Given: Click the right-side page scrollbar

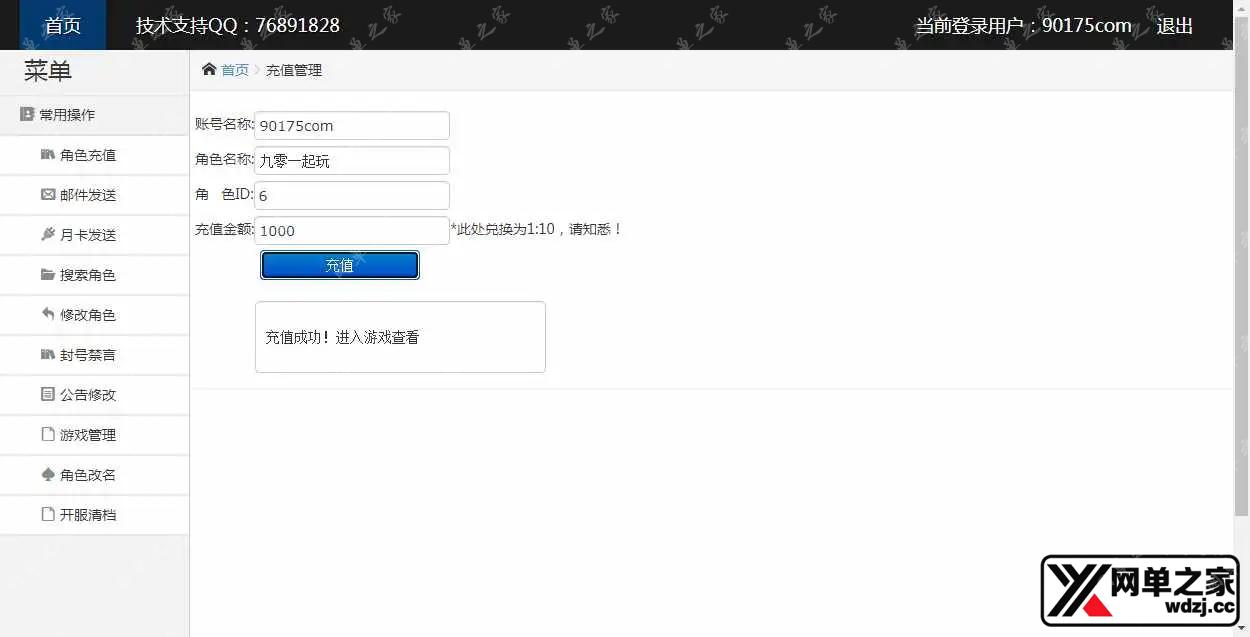Looking at the screenshot, I should click(1243, 300).
